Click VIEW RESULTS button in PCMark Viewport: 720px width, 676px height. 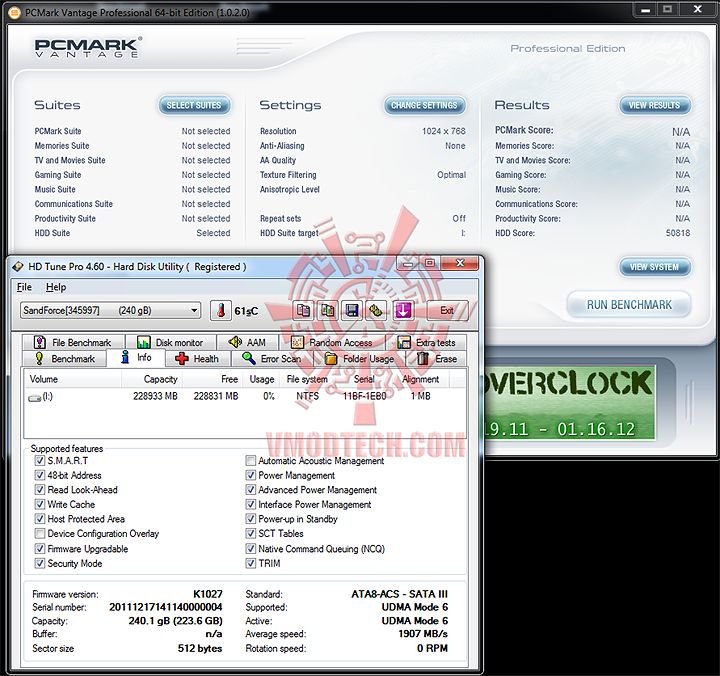655,105
